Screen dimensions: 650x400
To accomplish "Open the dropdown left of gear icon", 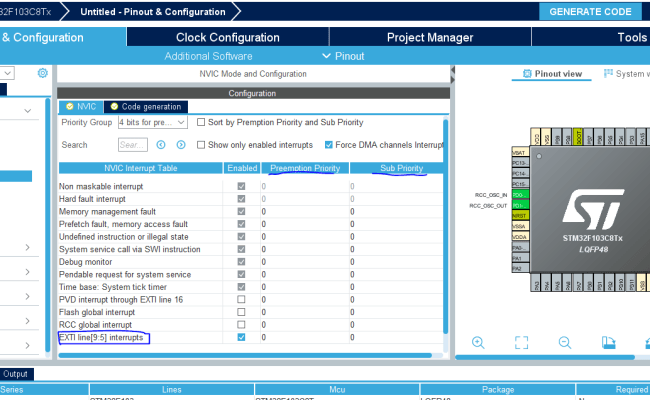I will tap(7, 73).
